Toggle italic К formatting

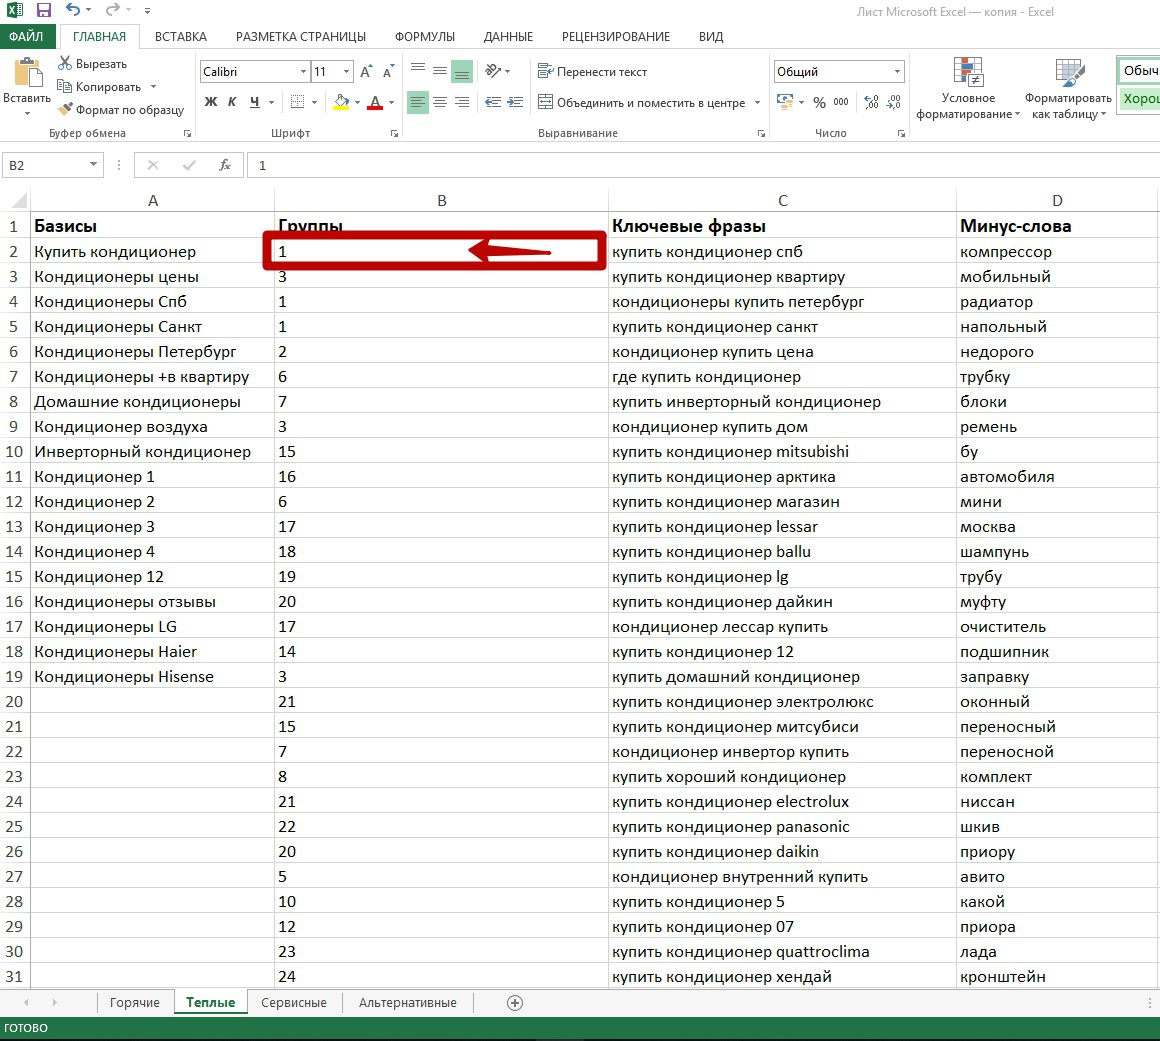pyautogui.click(x=232, y=102)
